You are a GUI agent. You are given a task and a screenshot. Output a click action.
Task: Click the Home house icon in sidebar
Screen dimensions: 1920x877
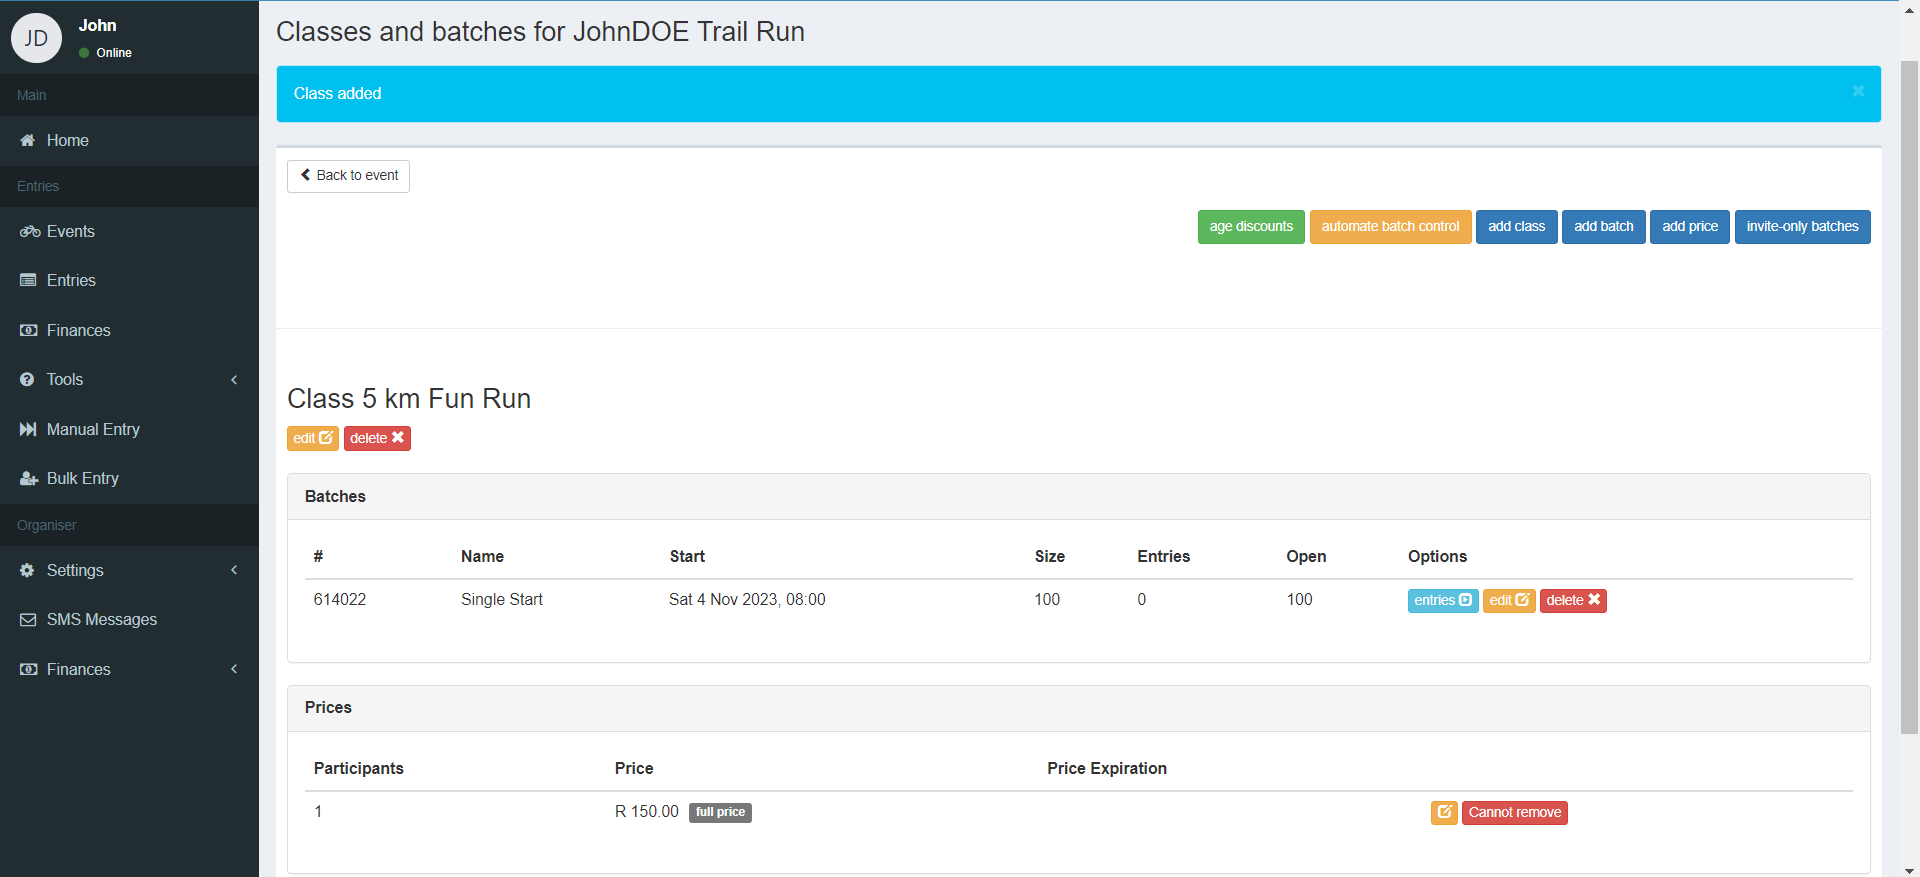click(28, 141)
